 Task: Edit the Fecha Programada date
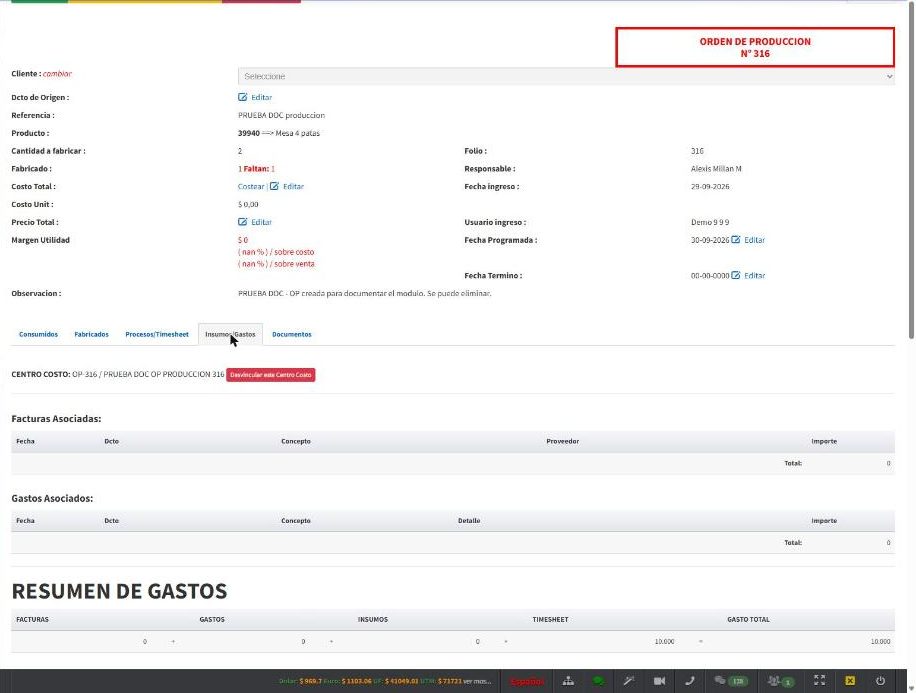coord(748,240)
